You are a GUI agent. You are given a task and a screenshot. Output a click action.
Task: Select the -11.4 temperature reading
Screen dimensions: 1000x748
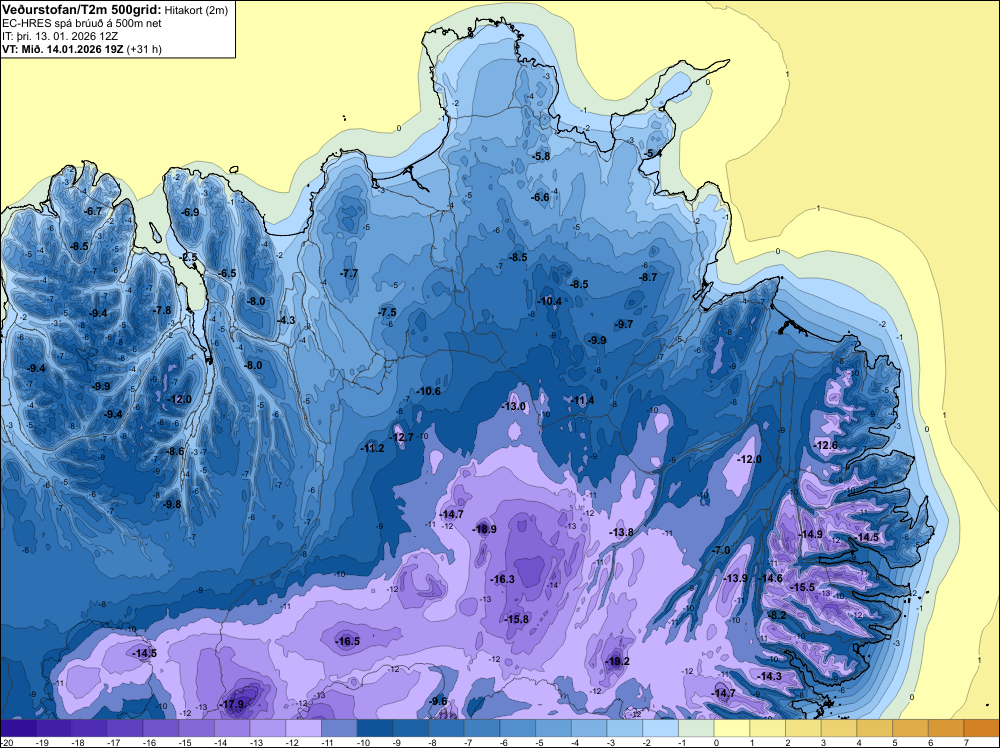(x=582, y=400)
